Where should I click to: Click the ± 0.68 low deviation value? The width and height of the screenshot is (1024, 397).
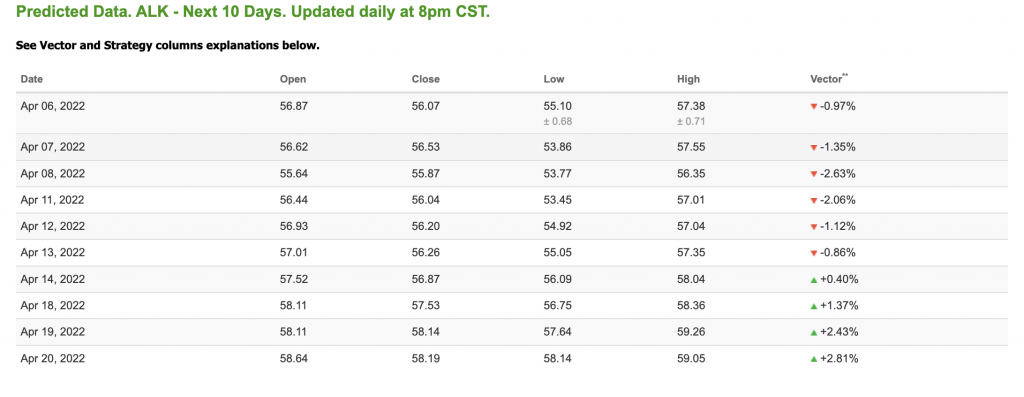pyautogui.click(x=558, y=121)
